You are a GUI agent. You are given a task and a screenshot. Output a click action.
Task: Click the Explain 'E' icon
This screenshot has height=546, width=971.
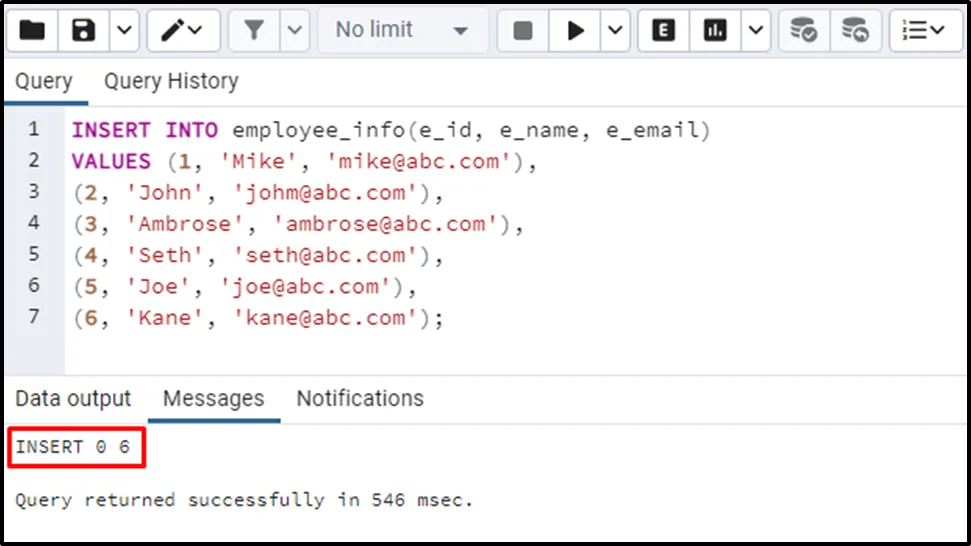pyautogui.click(x=662, y=30)
